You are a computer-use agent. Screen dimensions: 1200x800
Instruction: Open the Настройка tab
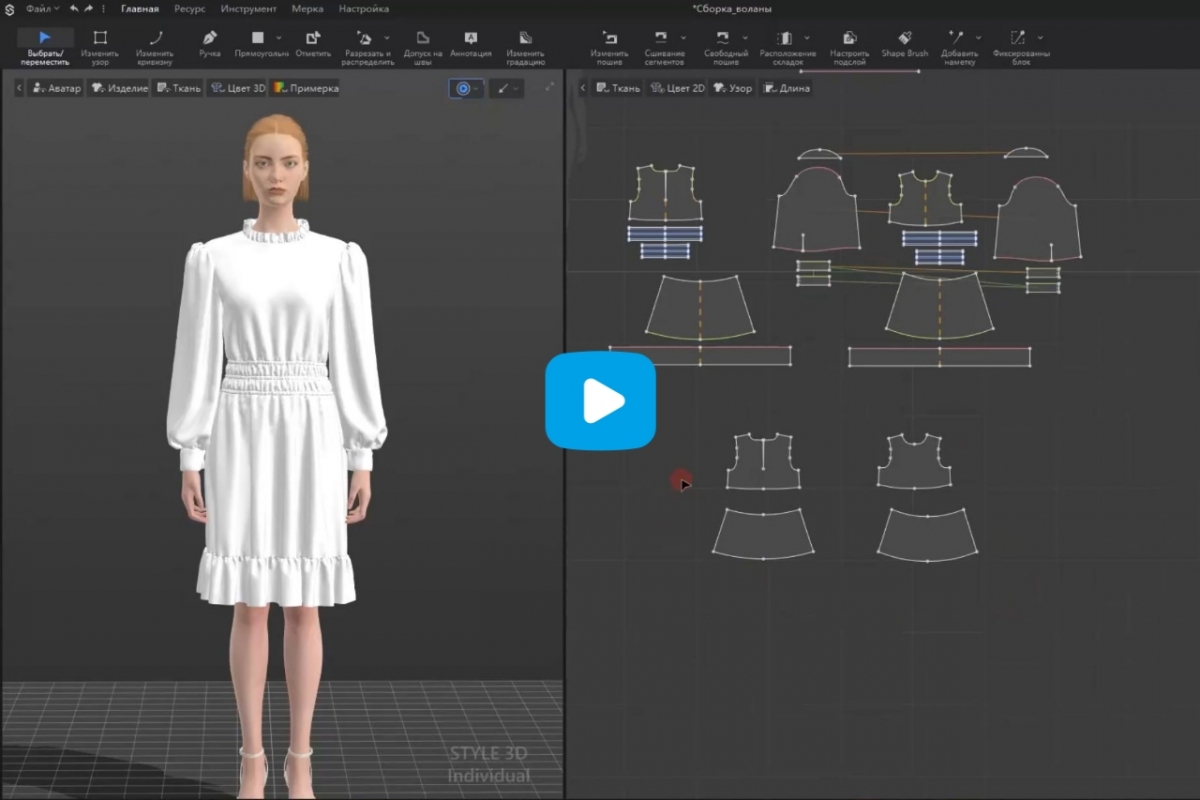(364, 9)
